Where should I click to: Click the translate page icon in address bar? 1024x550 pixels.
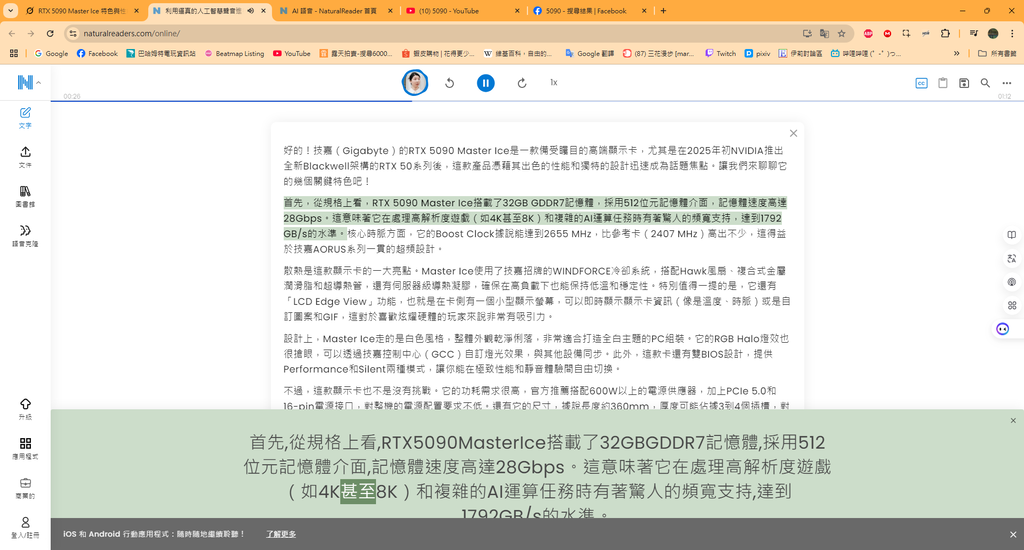[824, 33]
